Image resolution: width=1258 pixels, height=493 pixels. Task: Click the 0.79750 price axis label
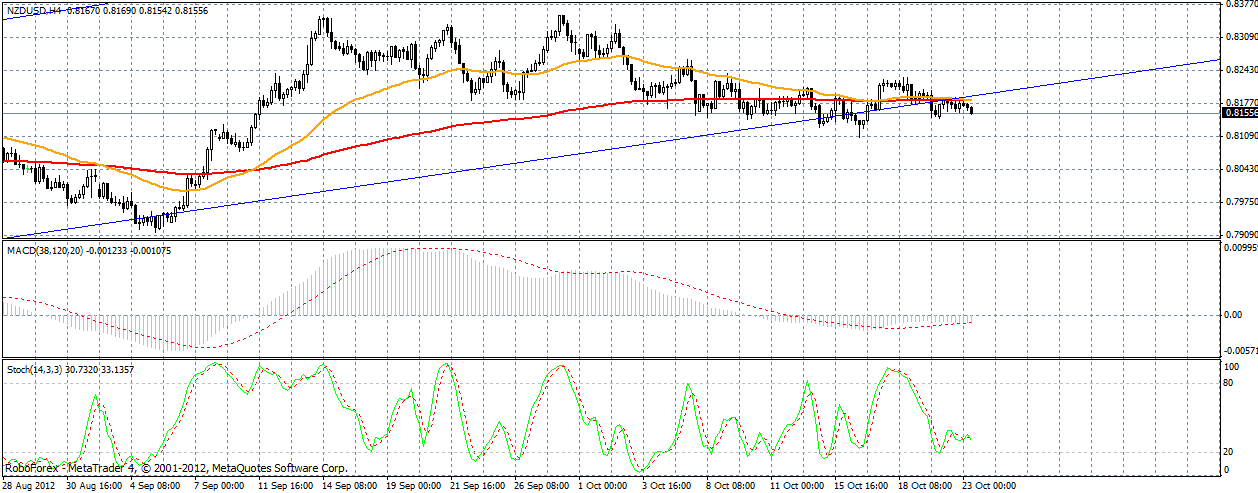[1240, 201]
